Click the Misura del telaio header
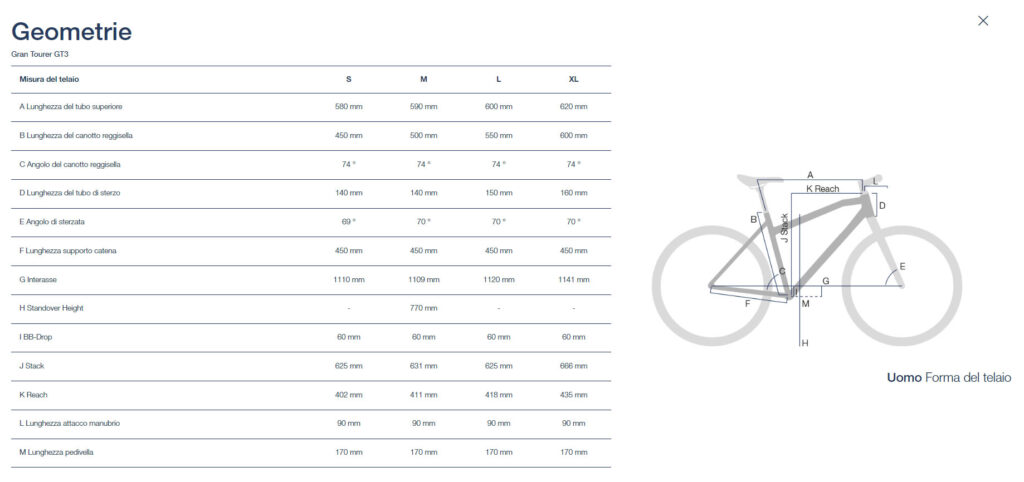Image resolution: width=1024 pixels, height=482 pixels. (49, 79)
